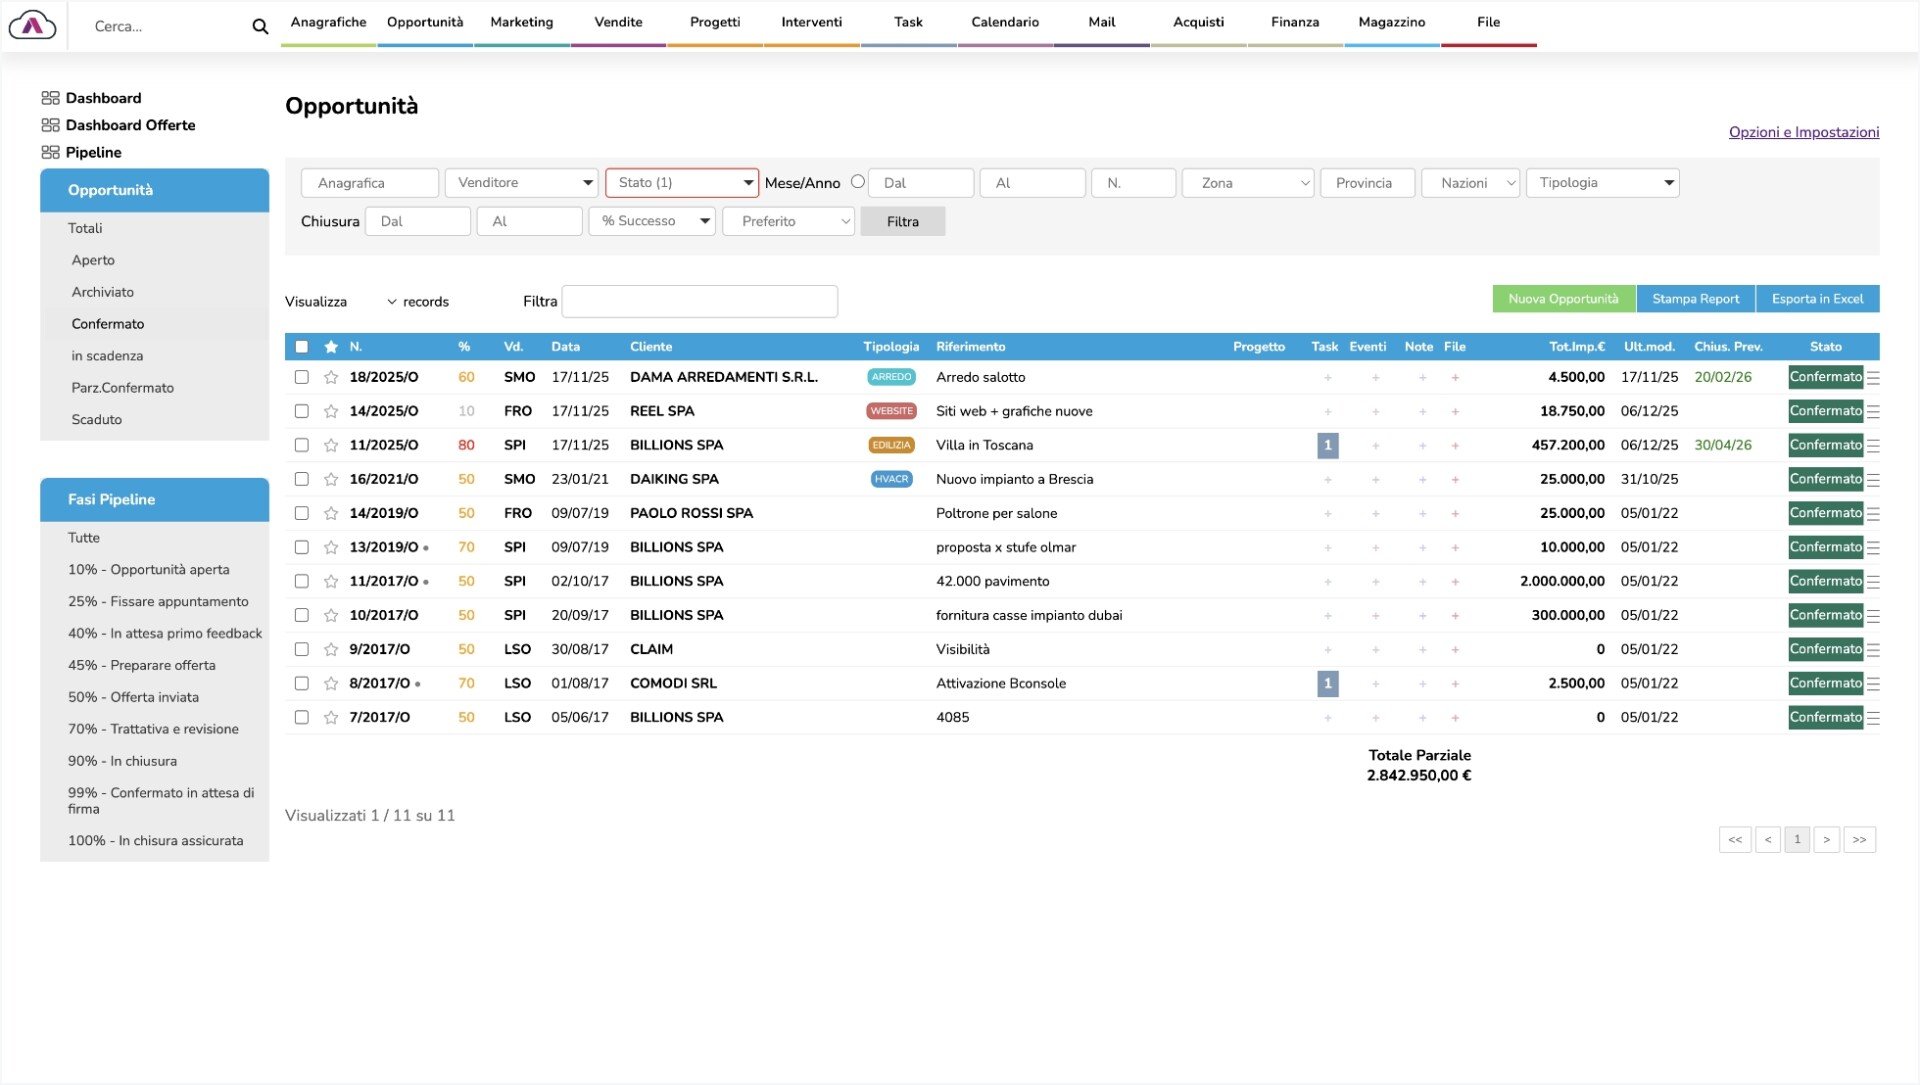The width and height of the screenshot is (1920, 1085).
Task: Expand the Stato (1) filter dropdown
Action: point(682,183)
